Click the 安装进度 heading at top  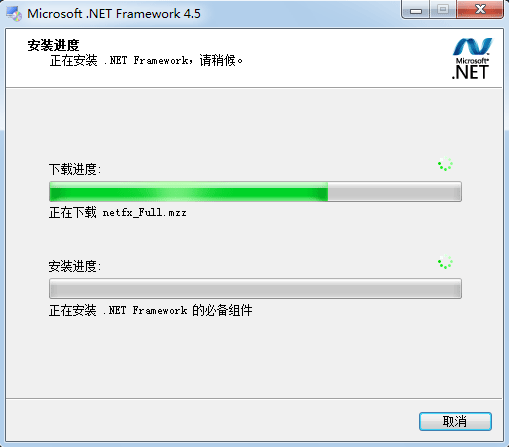(53, 45)
